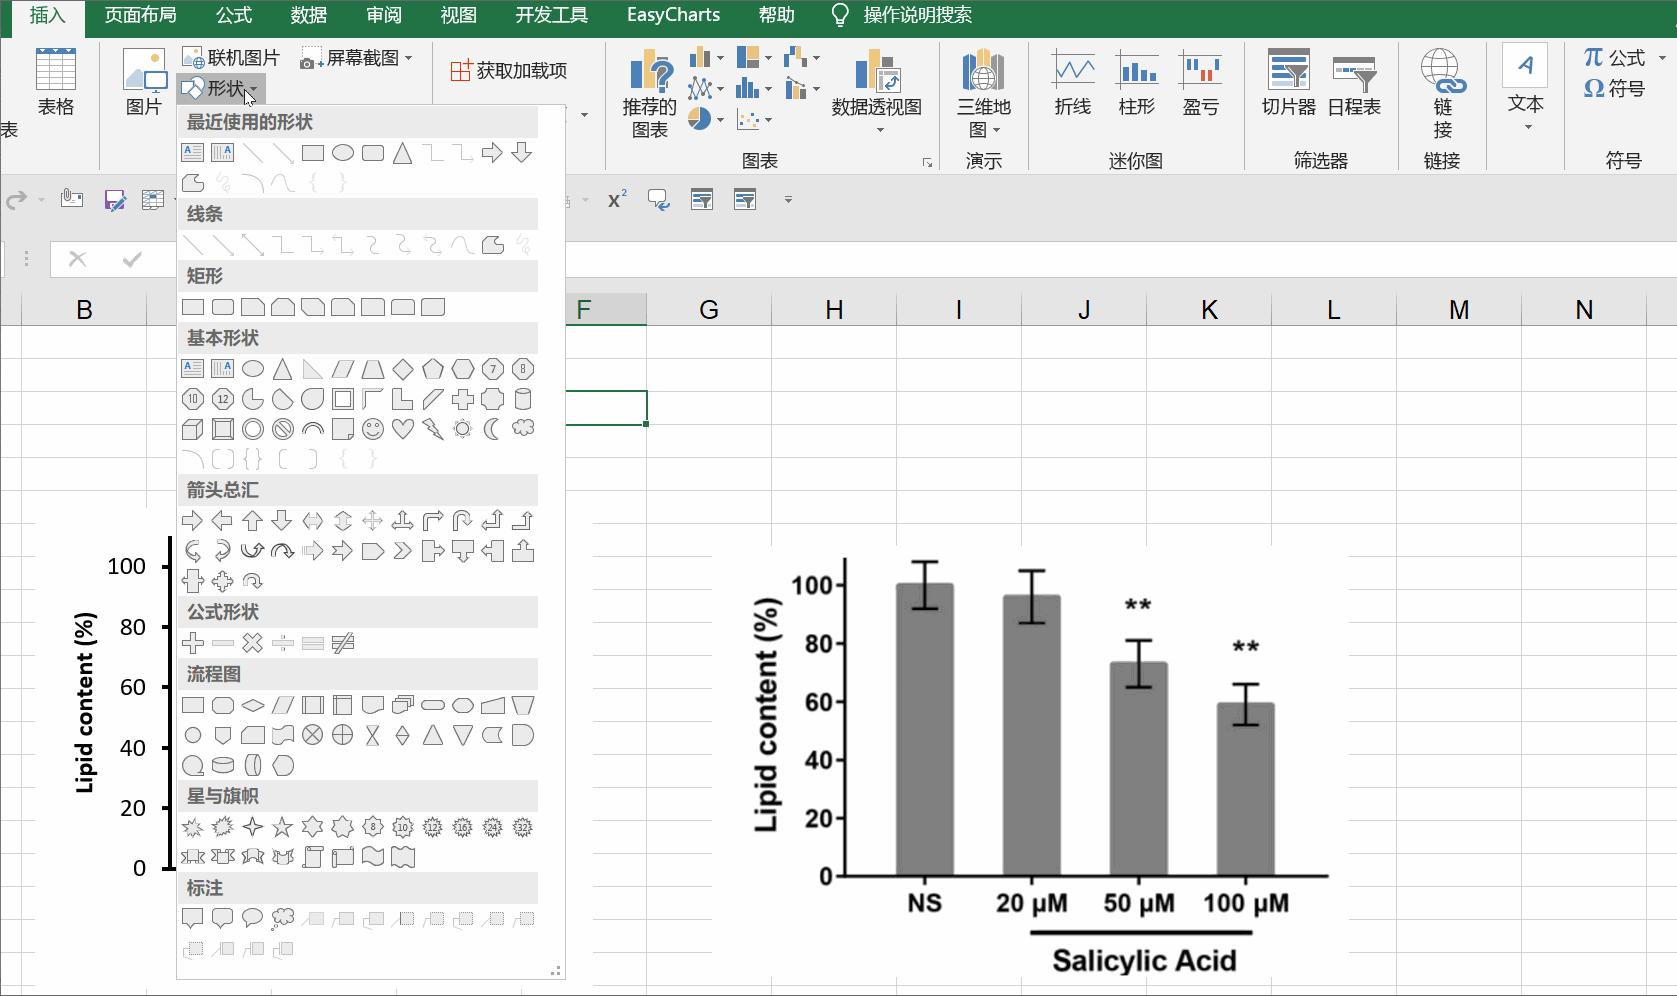This screenshot has width=1677, height=996.
Task: Click the superscript x² toolbar icon
Action: tap(617, 200)
